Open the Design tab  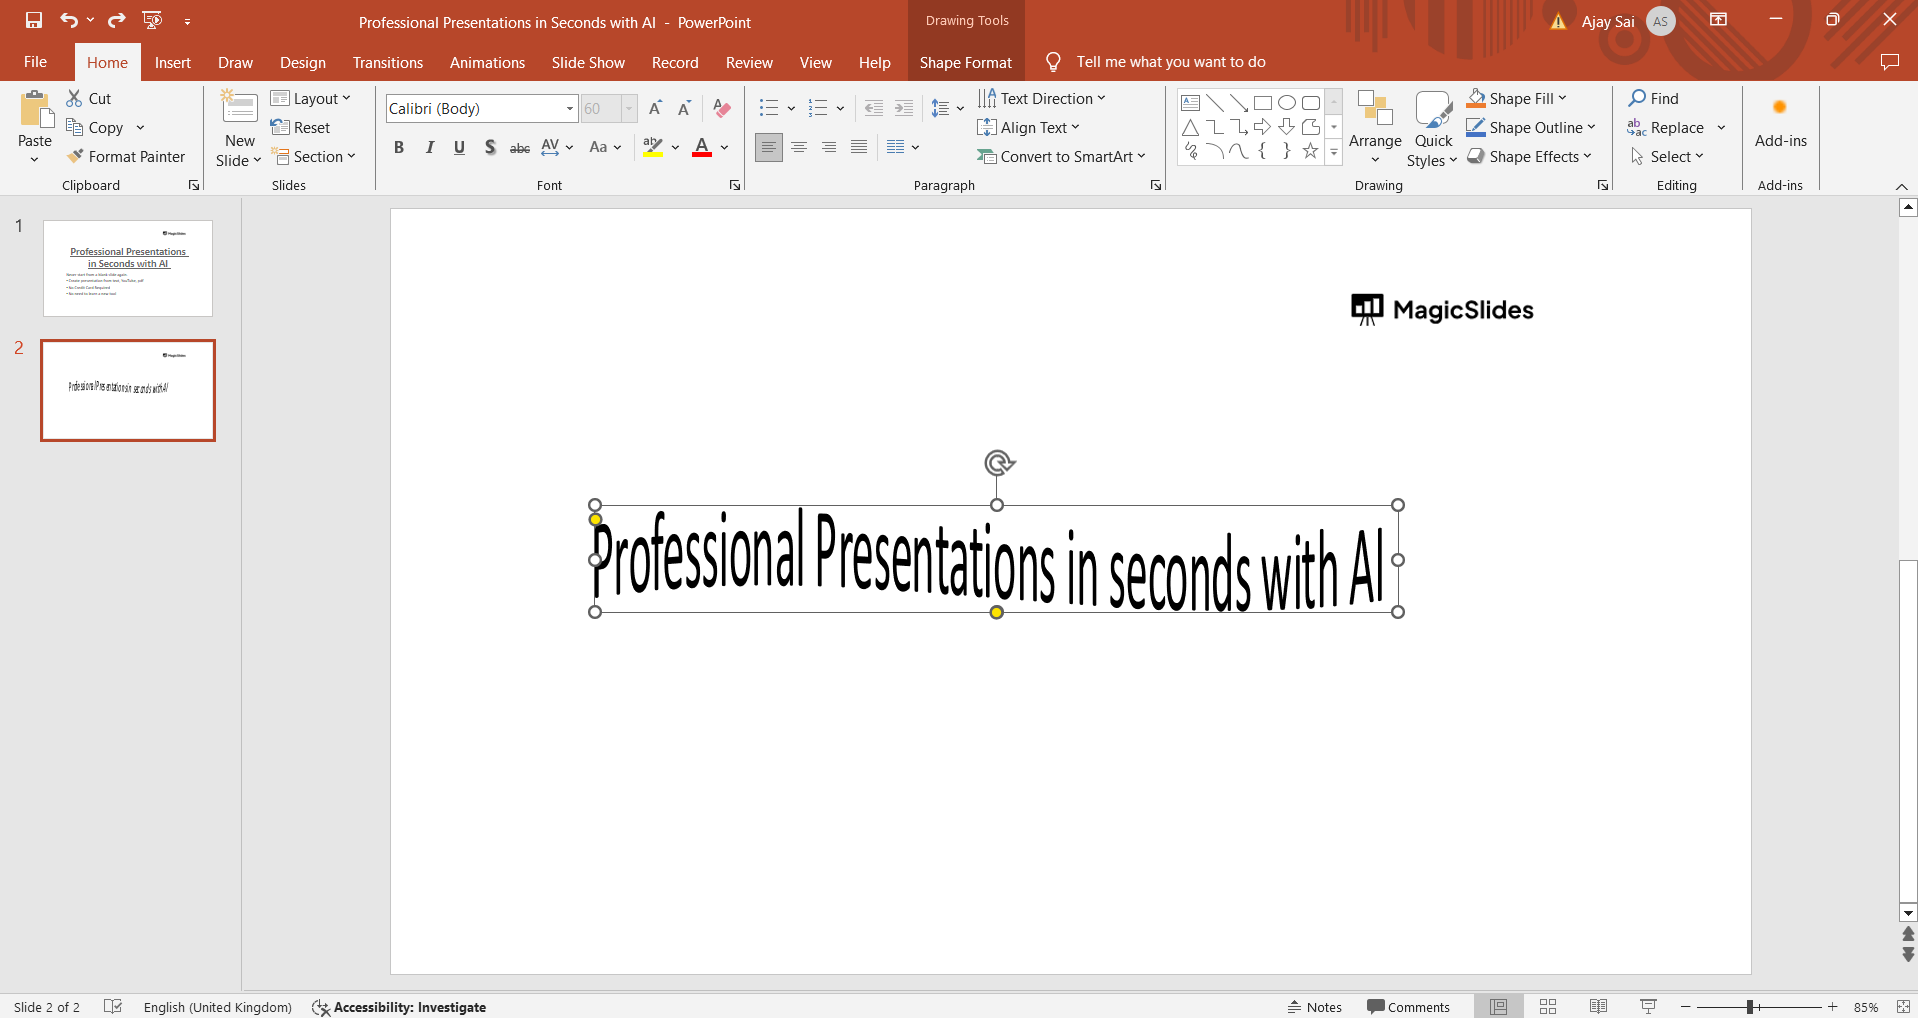[x=302, y=62]
